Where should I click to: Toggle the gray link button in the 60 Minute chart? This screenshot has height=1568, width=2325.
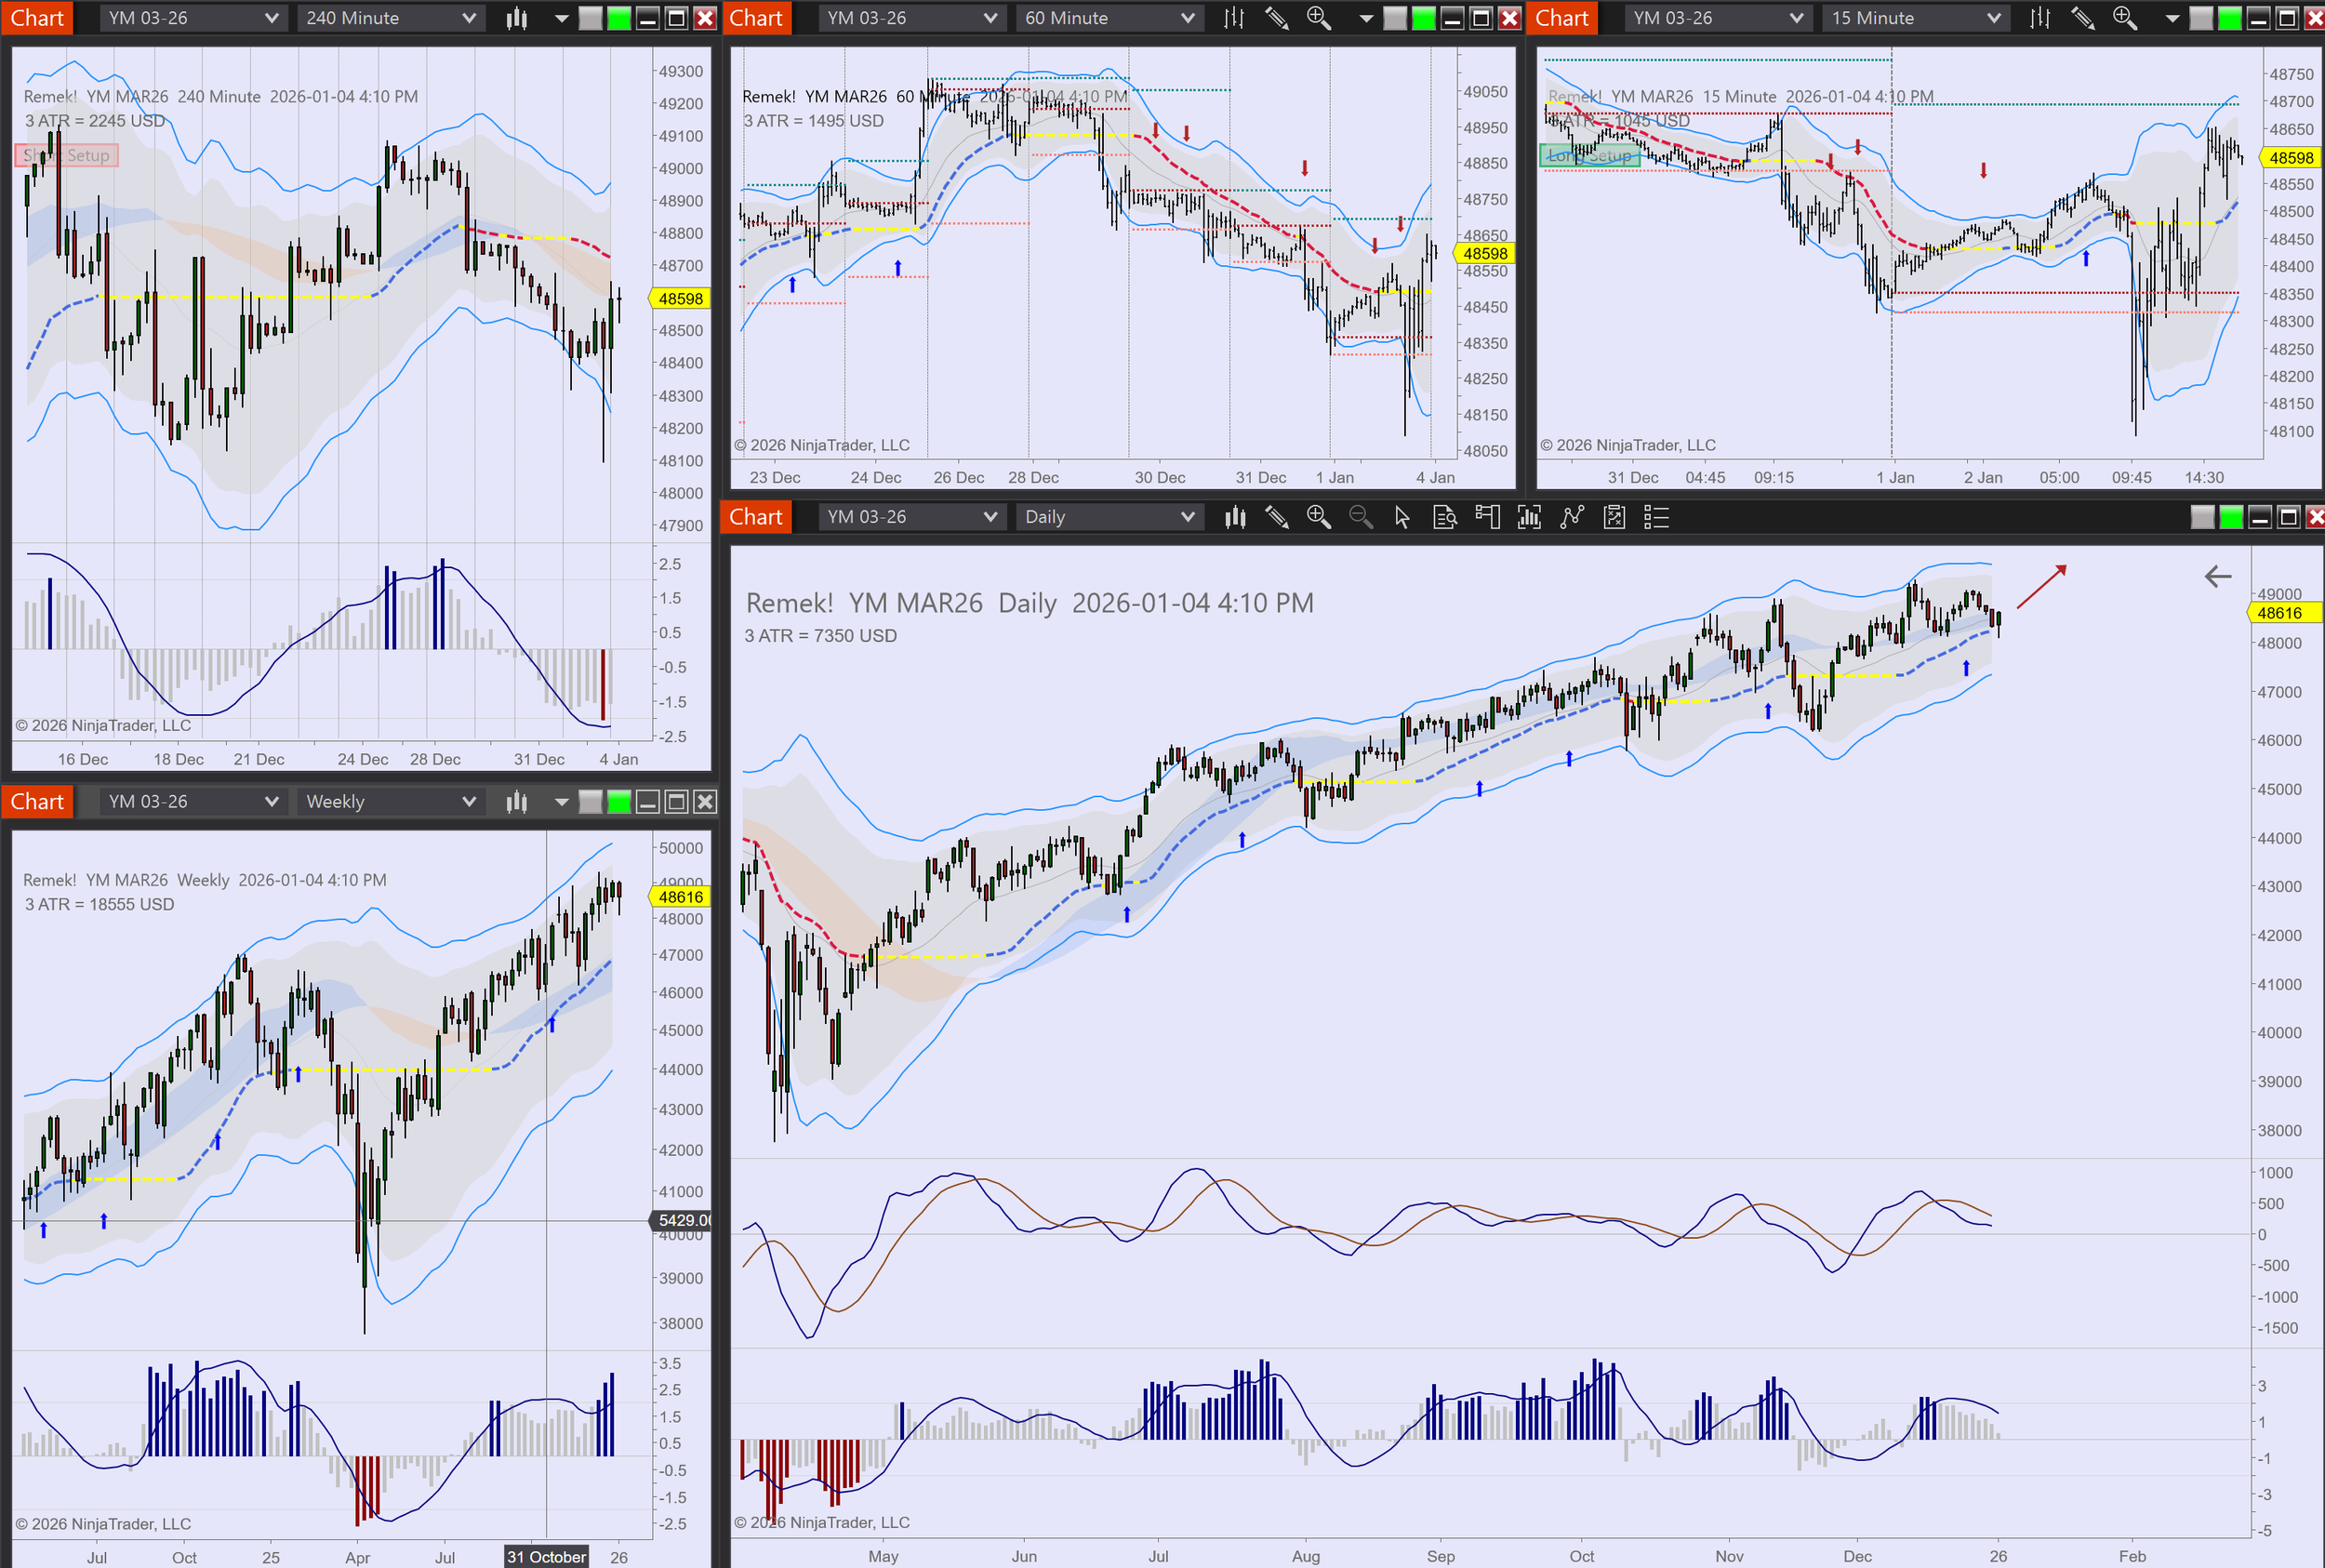(1394, 18)
